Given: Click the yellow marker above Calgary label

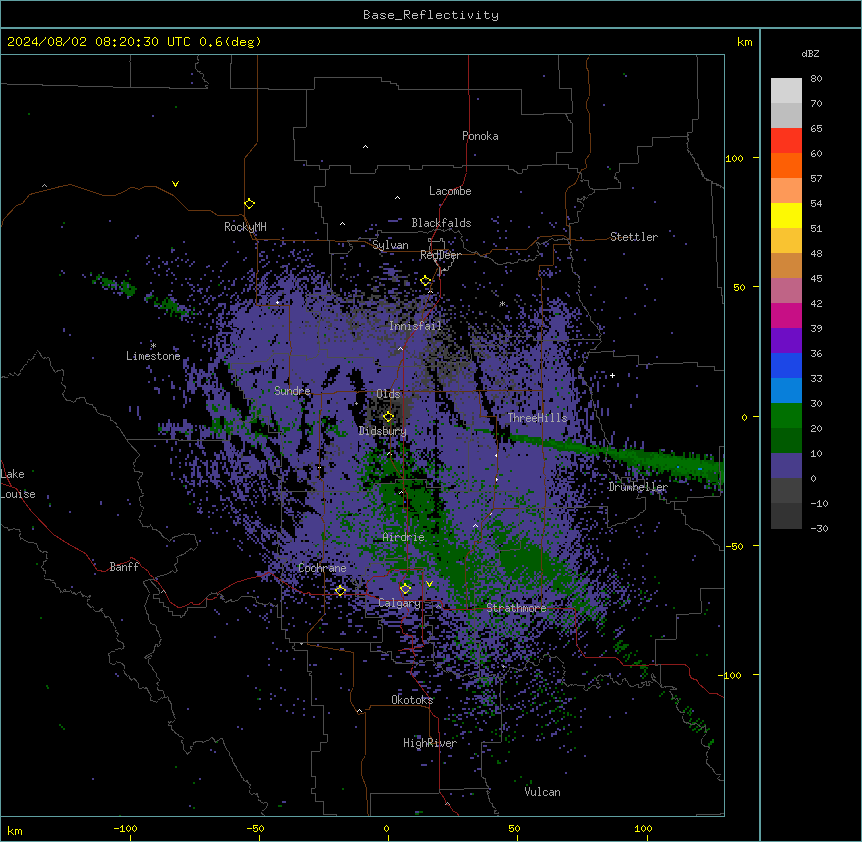Looking at the screenshot, I should 405,589.
